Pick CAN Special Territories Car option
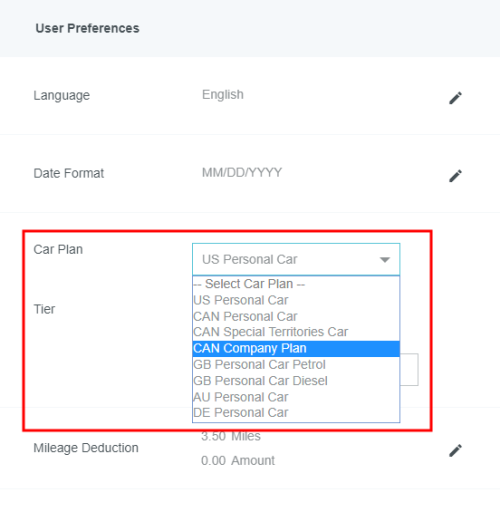This screenshot has width=500, height=512. coord(296,332)
